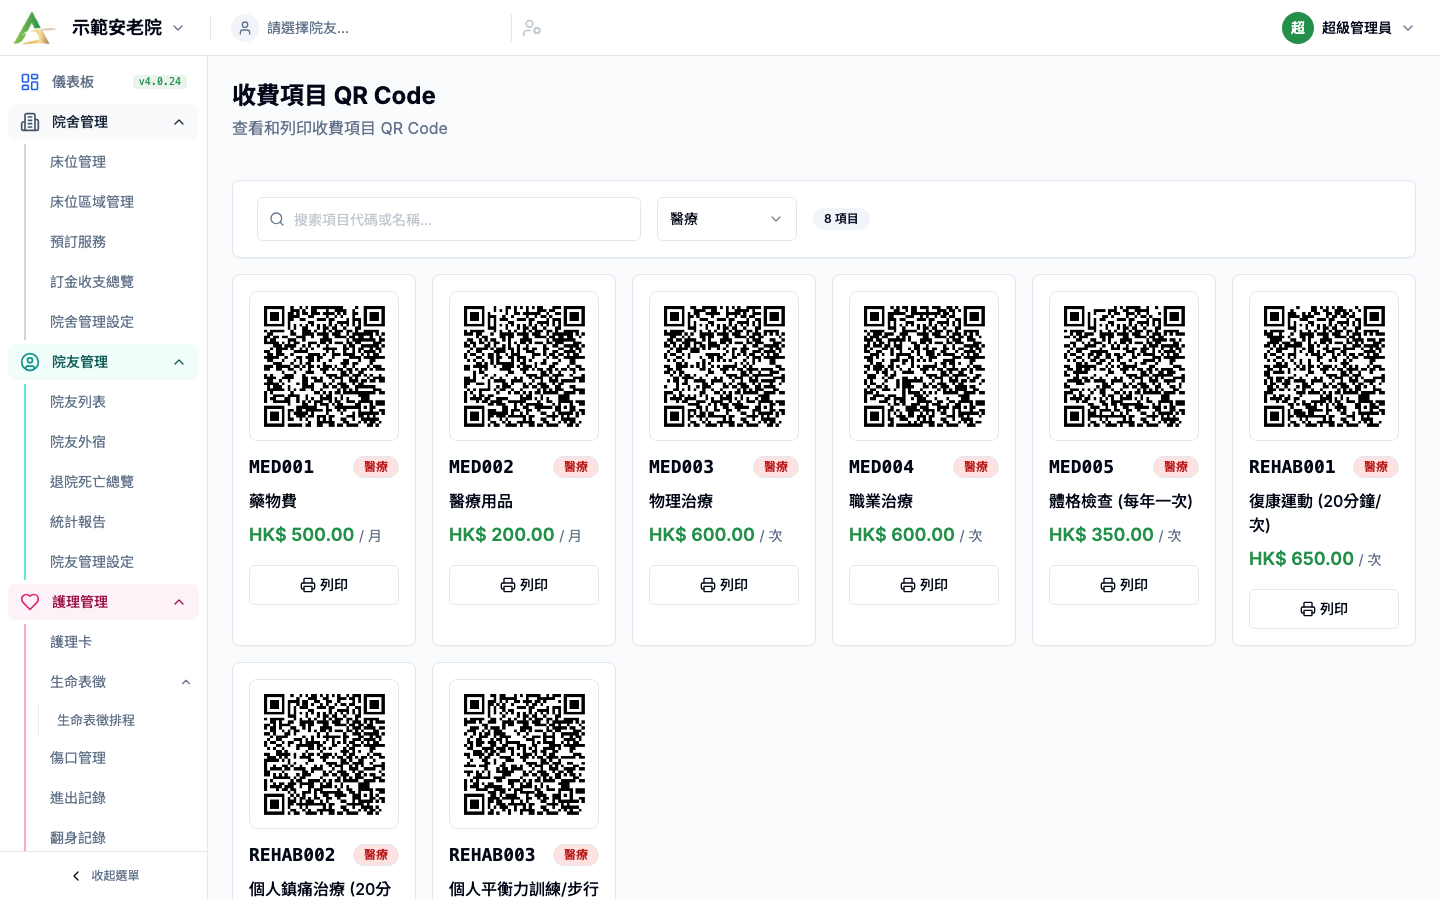Go to 儀表板
1440x900 pixels.
(x=73, y=82)
